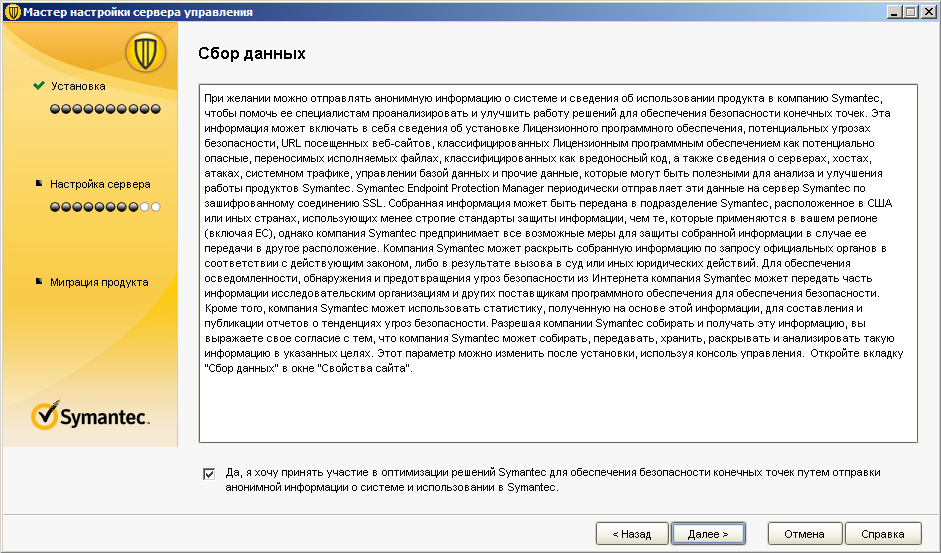Click the bullet marker beside Настройка сервера
941x553 pixels.
tap(39, 183)
